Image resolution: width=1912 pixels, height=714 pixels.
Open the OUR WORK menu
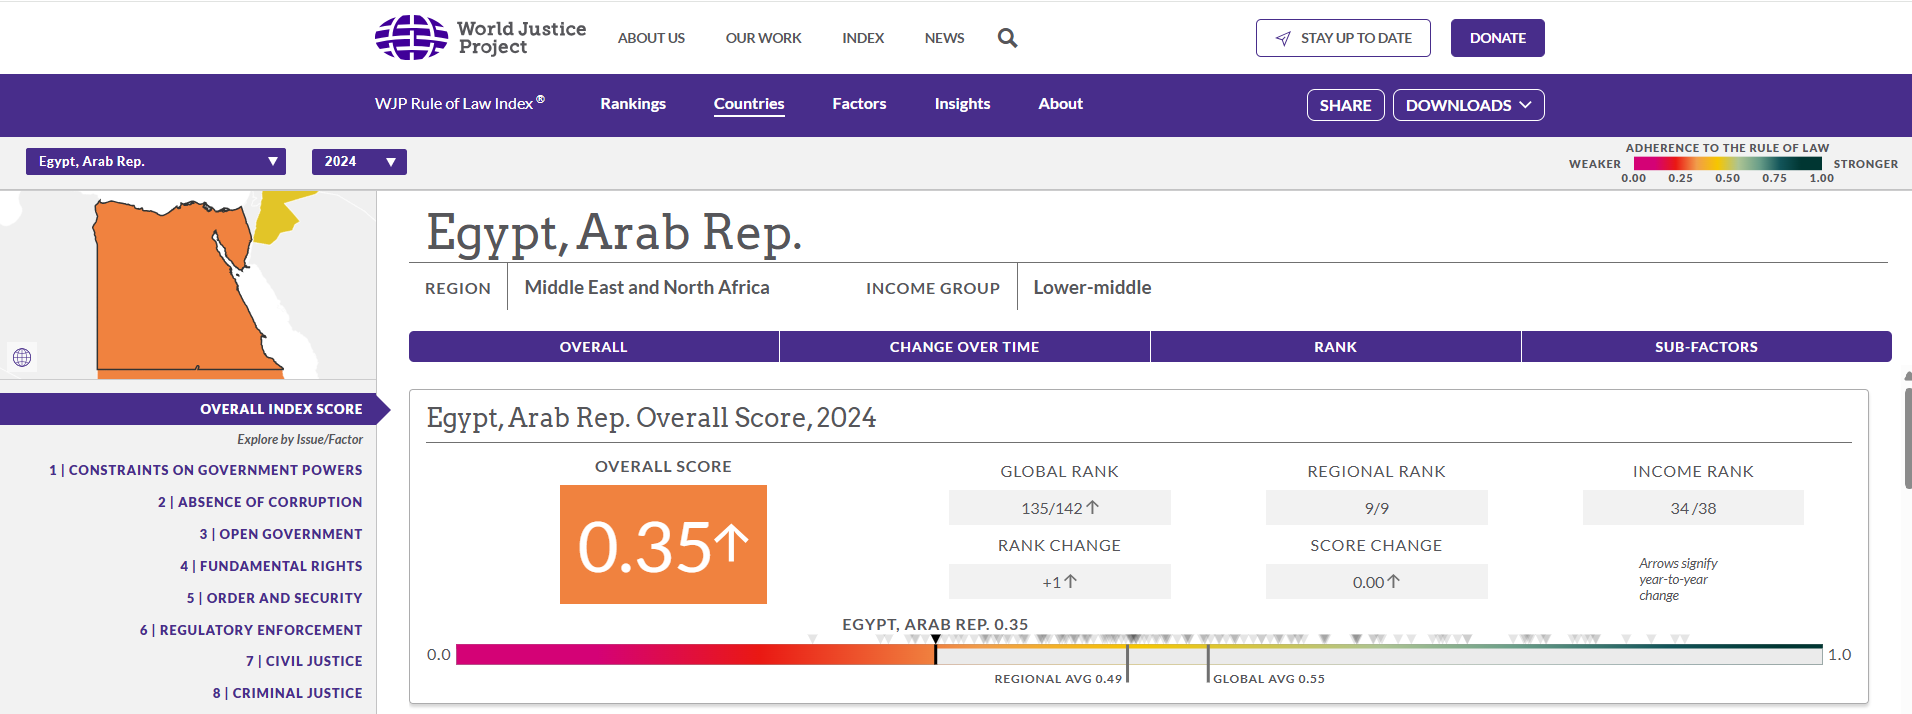click(x=763, y=38)
